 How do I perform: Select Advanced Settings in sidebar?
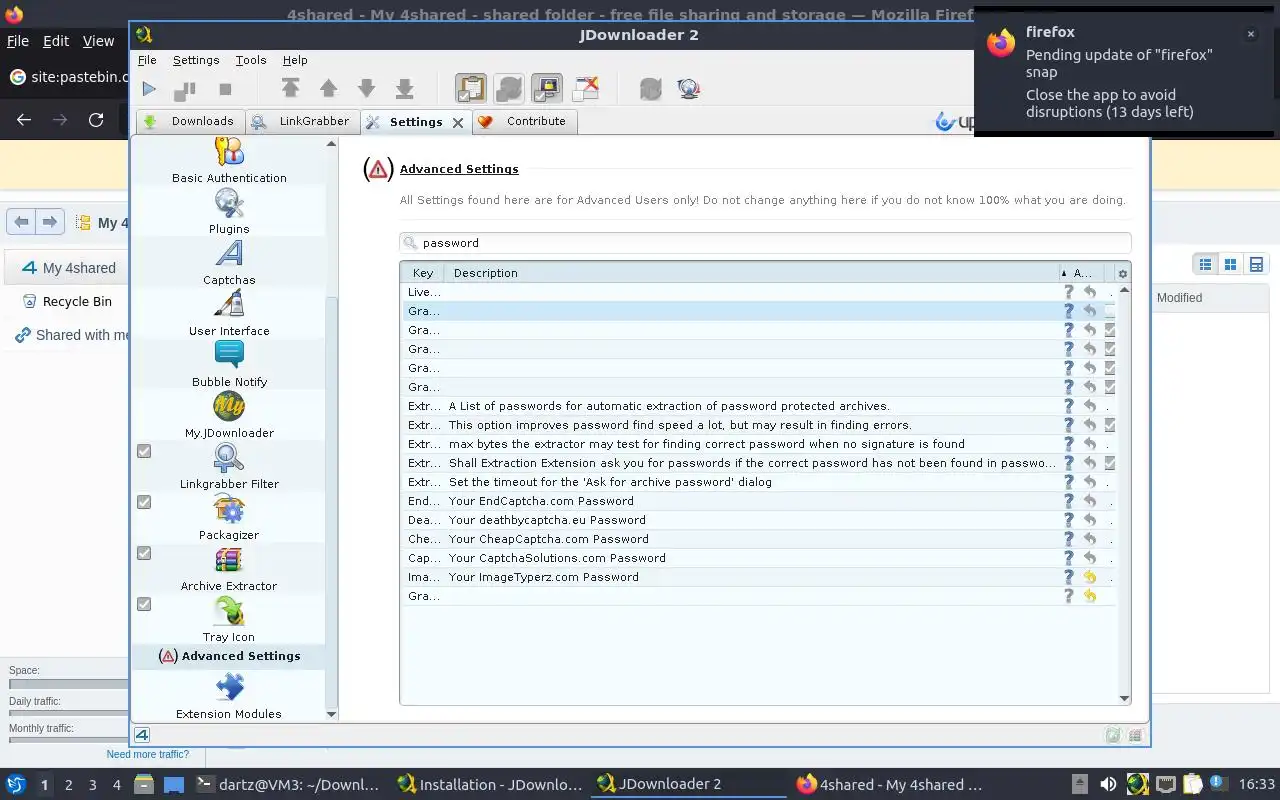pyautogui.click(x=230, y=656)
